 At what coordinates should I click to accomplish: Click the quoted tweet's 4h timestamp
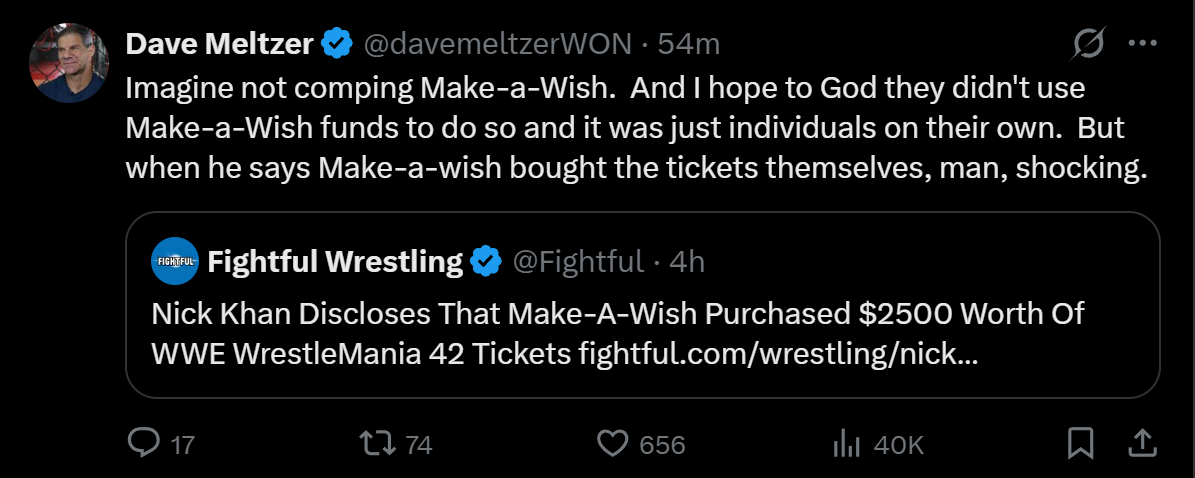(x=687, y=262)
